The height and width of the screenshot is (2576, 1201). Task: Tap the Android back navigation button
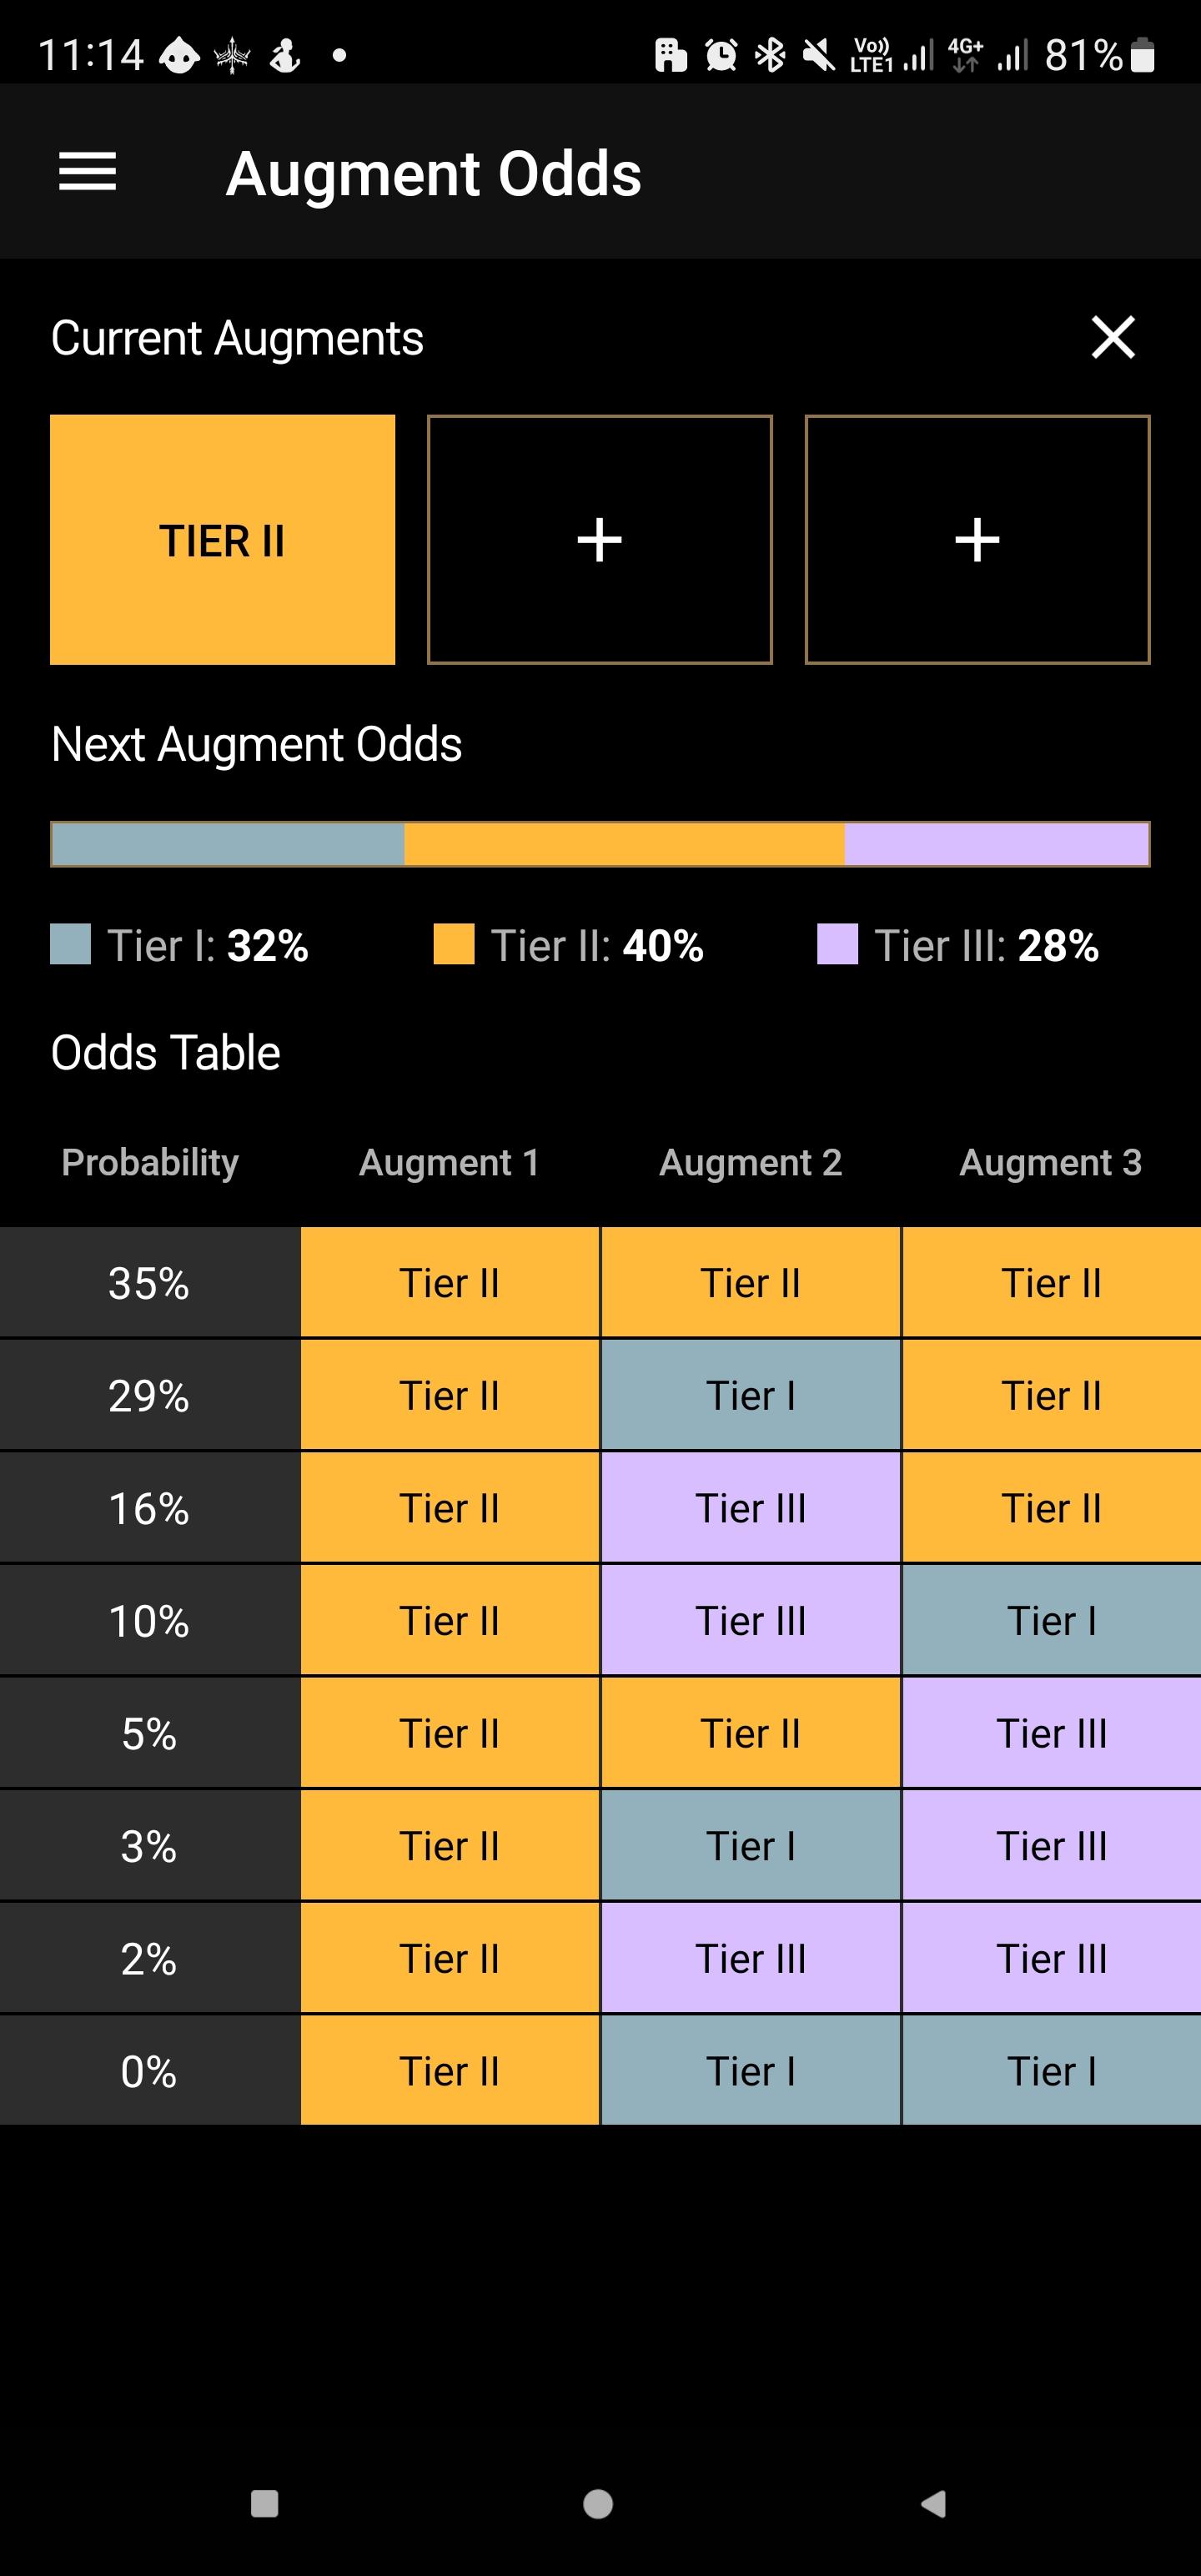(x=933, y=2504)
